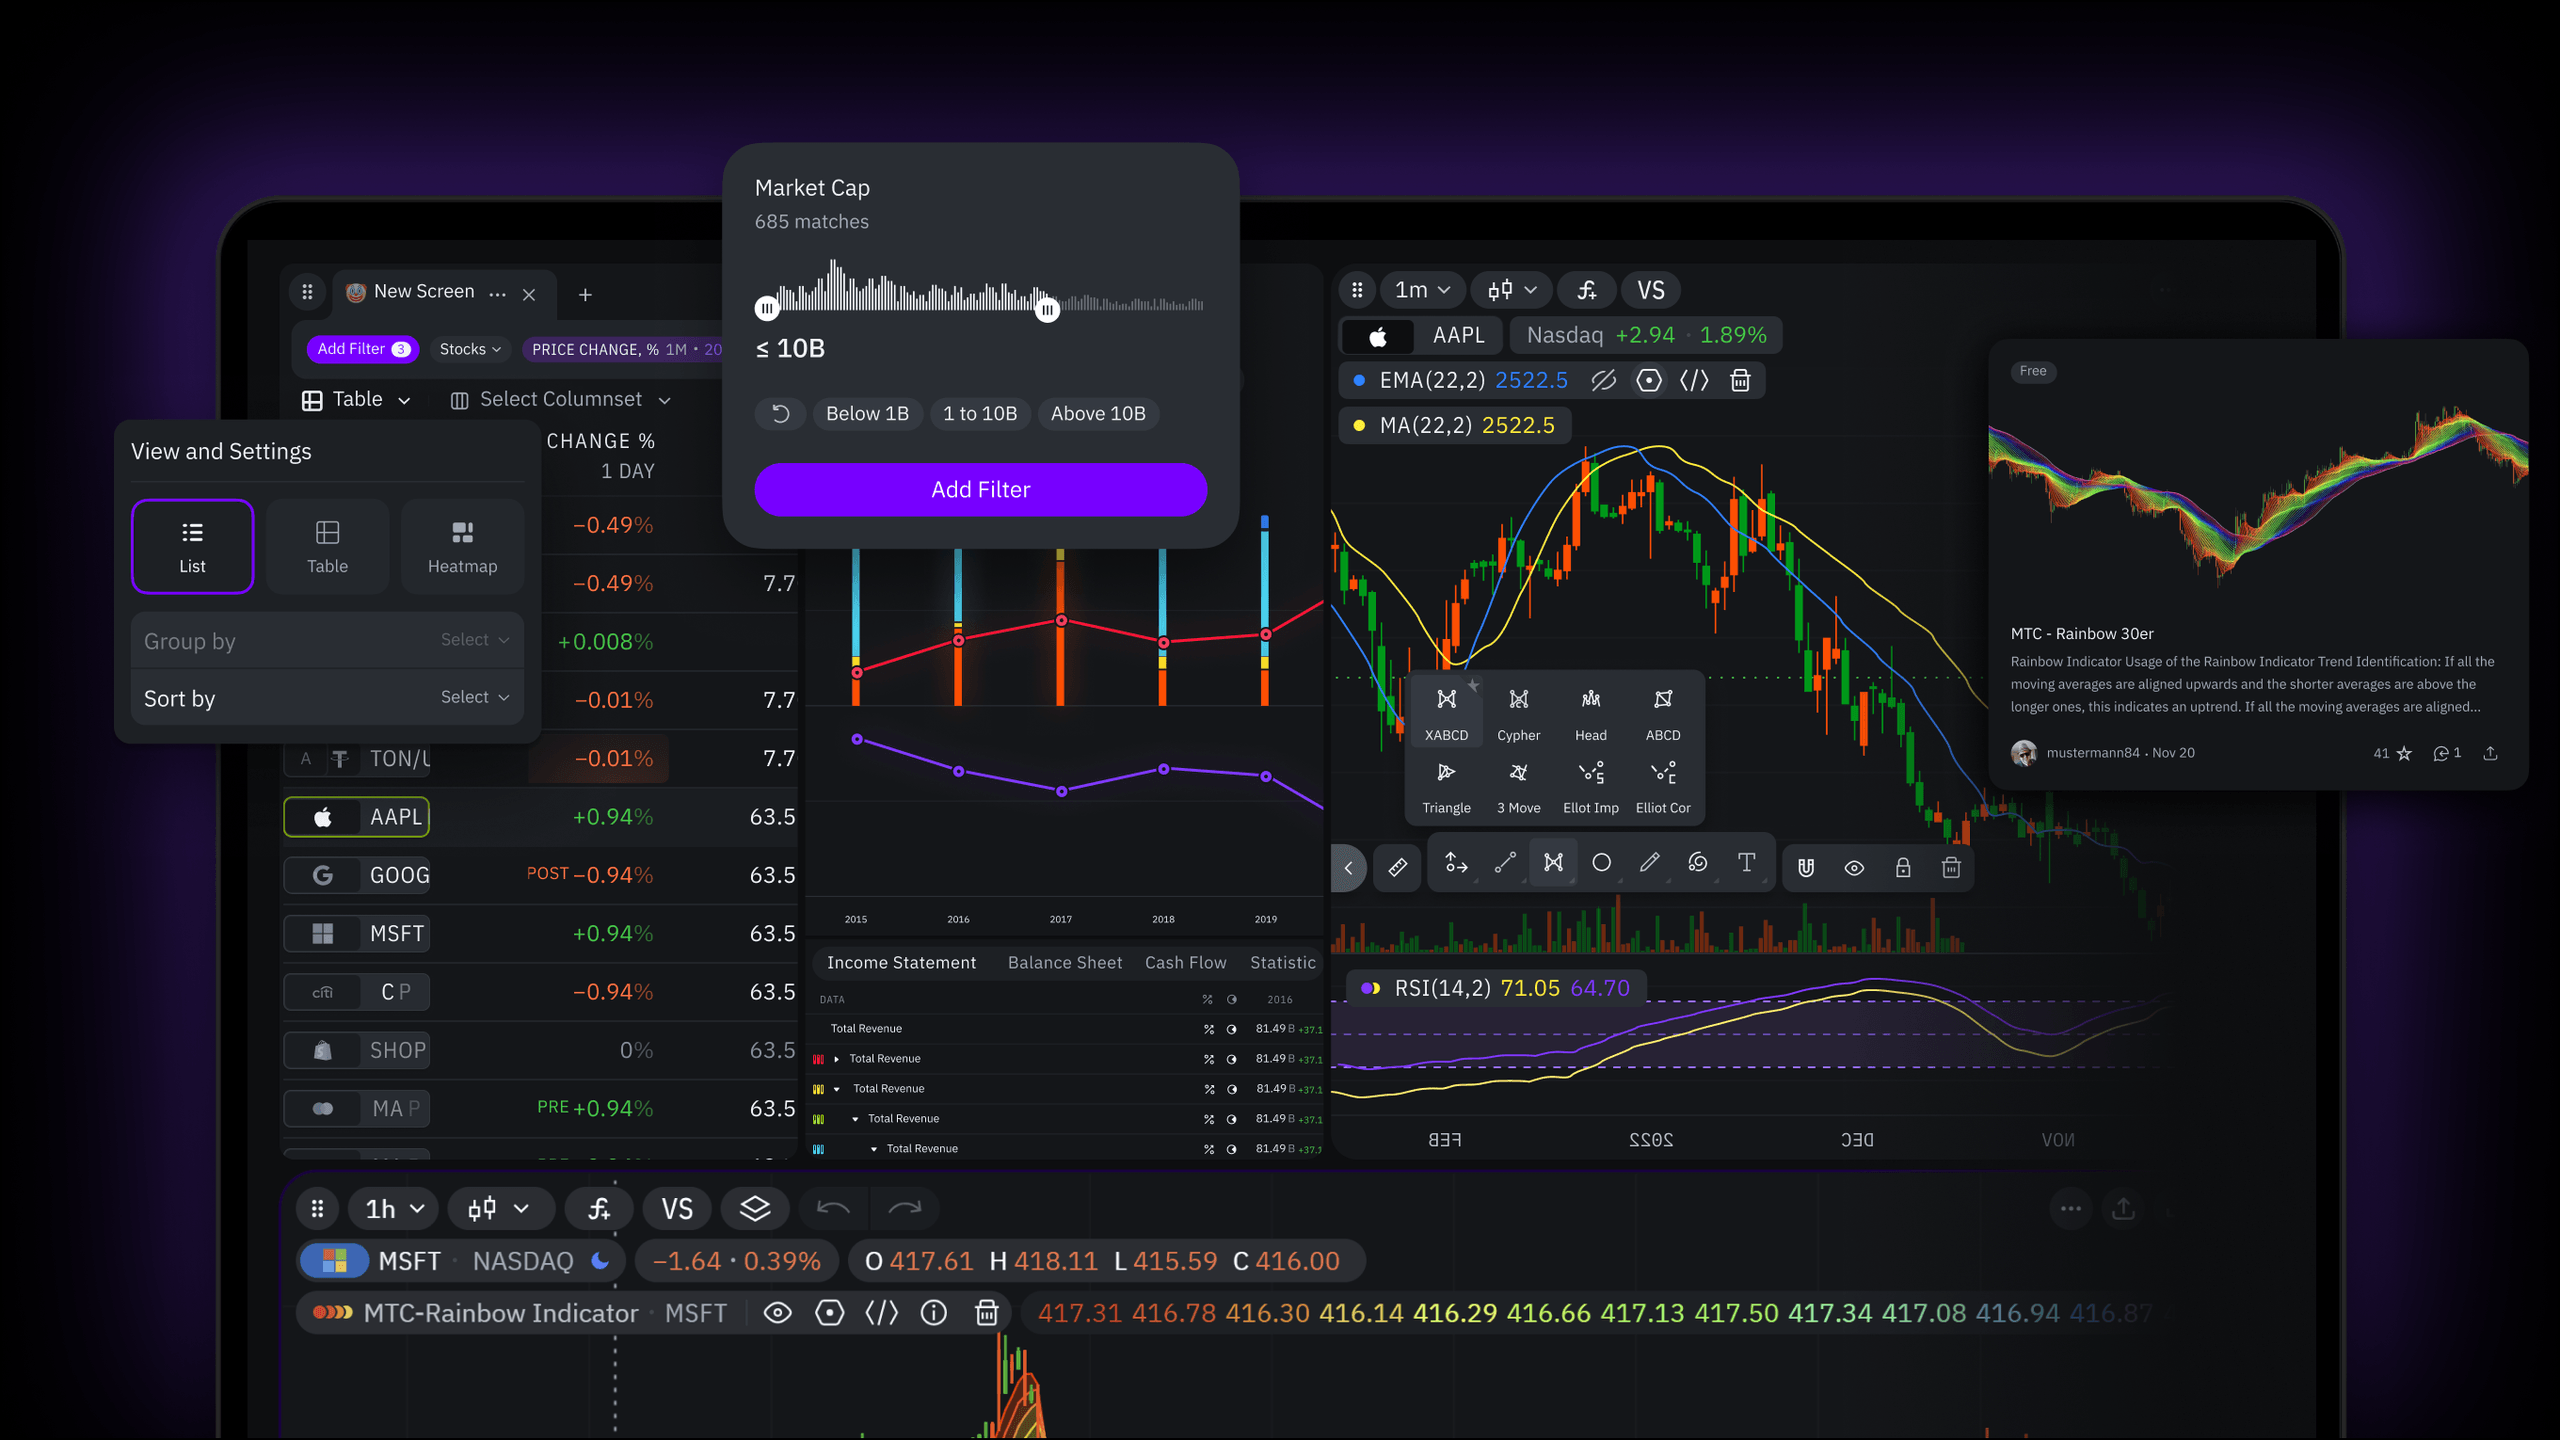Toggle drawings visibility eye icon

(1854, 867)
